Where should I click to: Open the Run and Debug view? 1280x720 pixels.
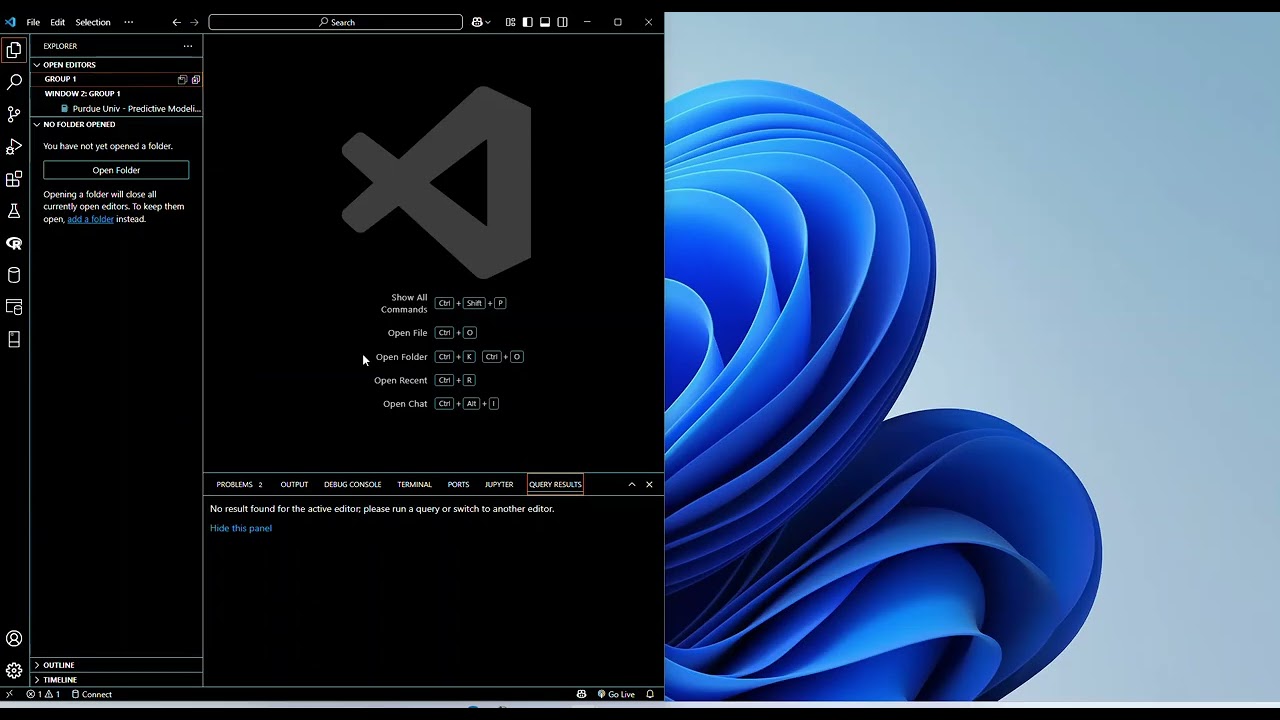tap(14, 147)
